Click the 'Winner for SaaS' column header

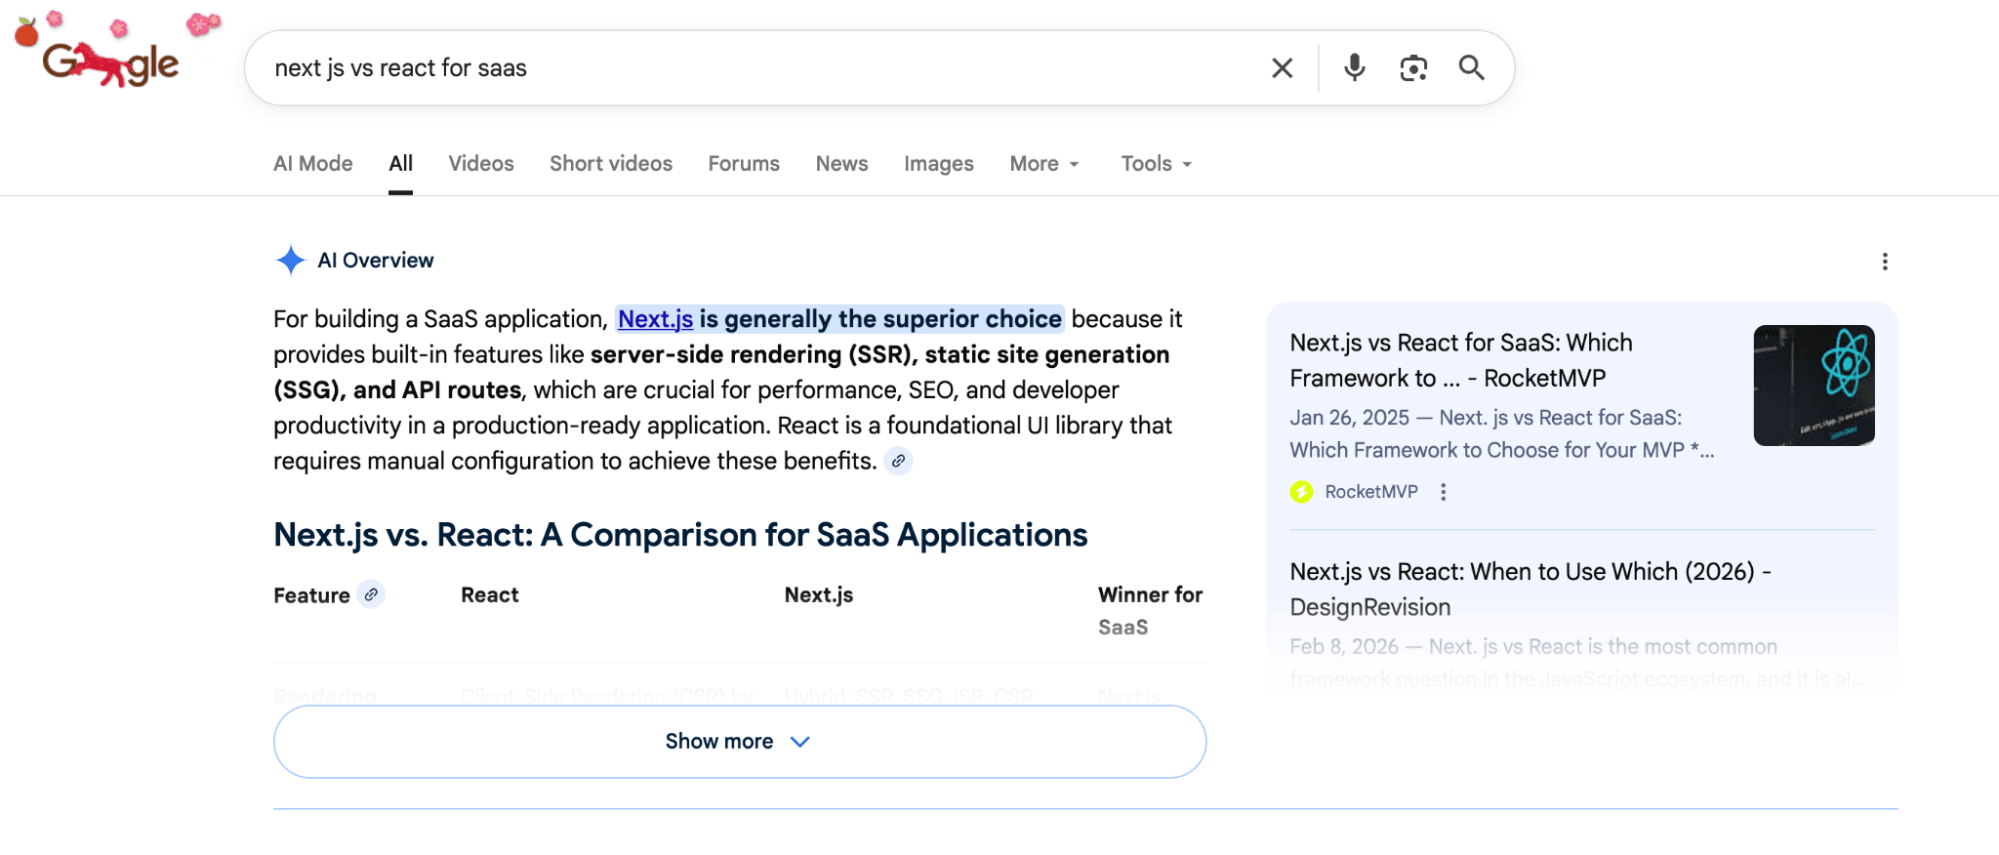(1150, 611)
